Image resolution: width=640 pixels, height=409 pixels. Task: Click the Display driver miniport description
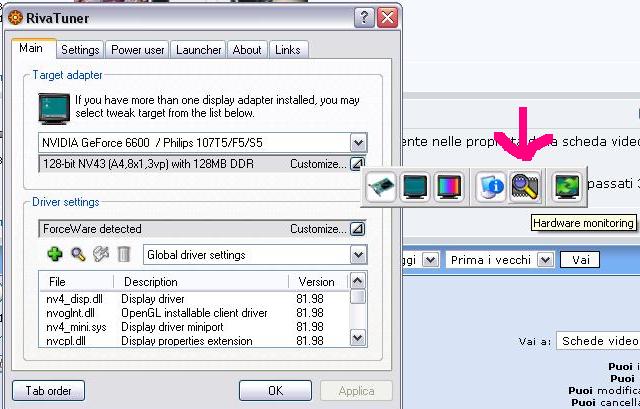point(172,327)
